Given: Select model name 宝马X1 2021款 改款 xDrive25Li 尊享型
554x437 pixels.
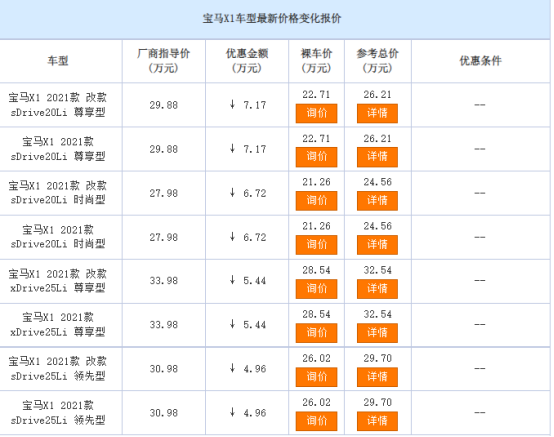Looking at the screenshot, I should pos(58,281).
